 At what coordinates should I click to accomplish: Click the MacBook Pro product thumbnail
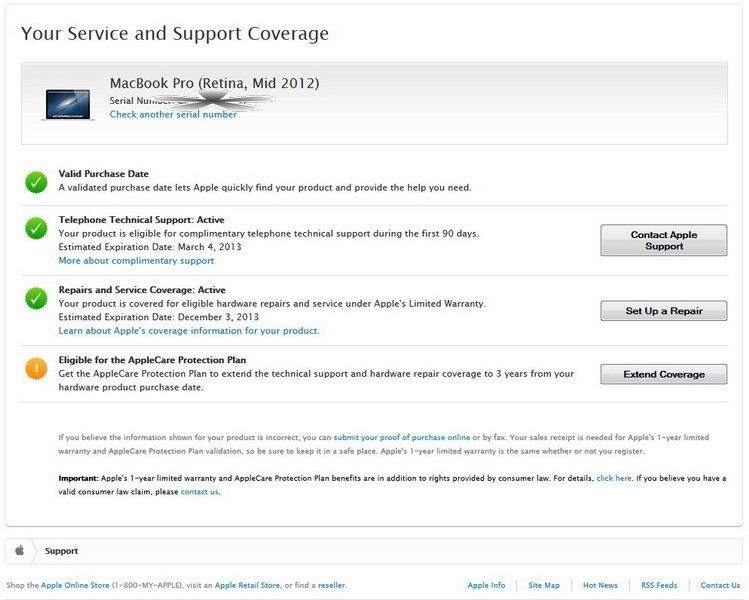coord(68,104)
